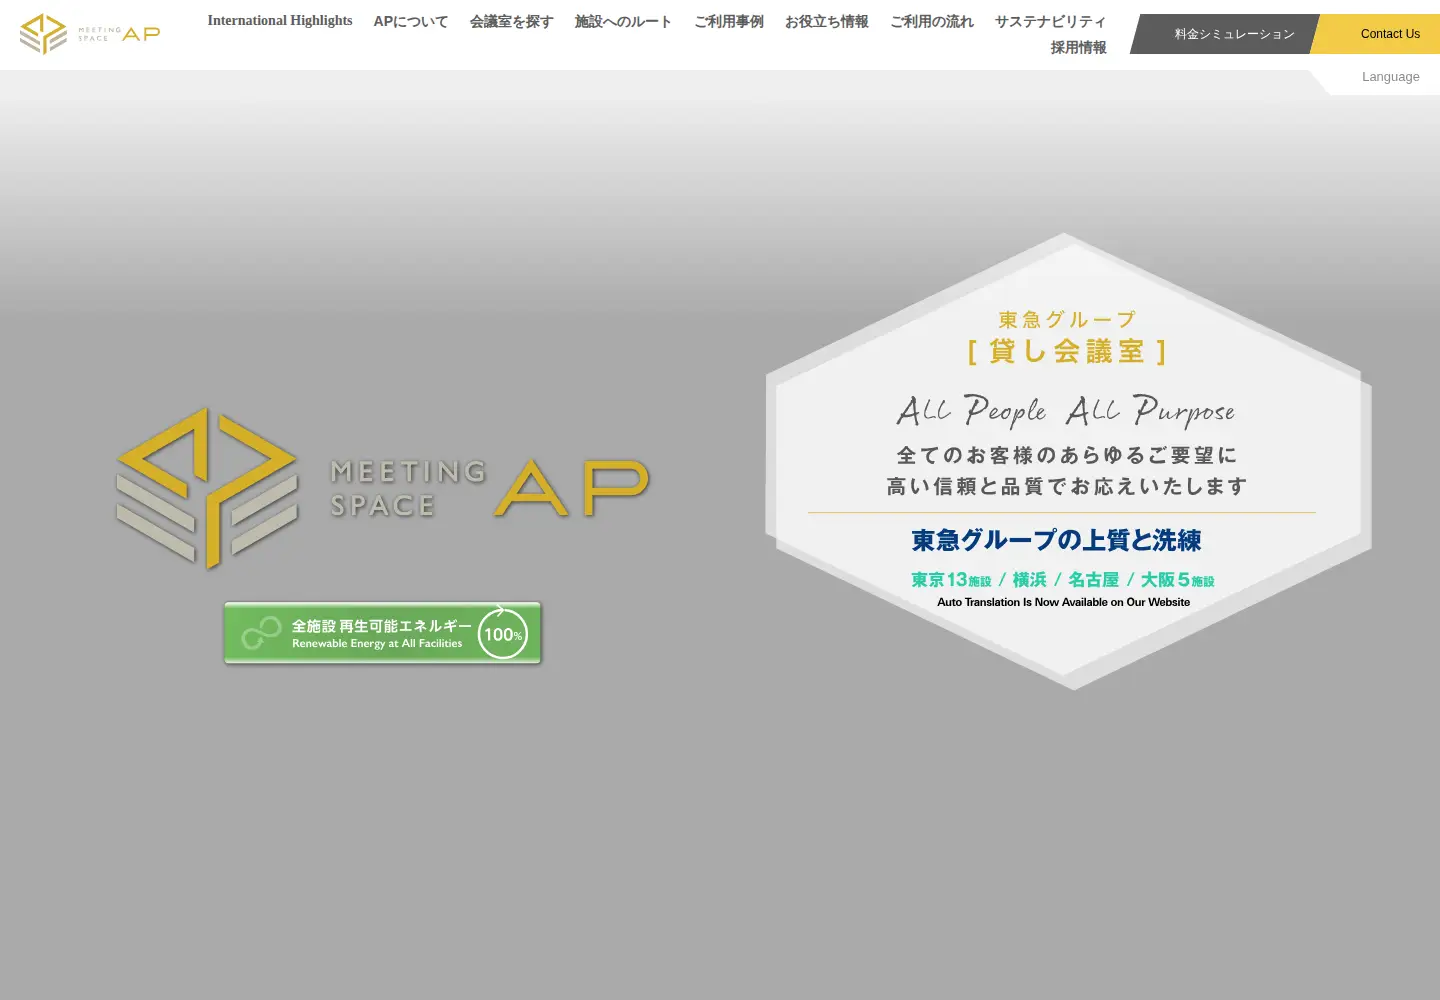This screenshot has width=1440, height=1000.
Task: Click the infinity loop icon on green banner
Action: point(261,633)
